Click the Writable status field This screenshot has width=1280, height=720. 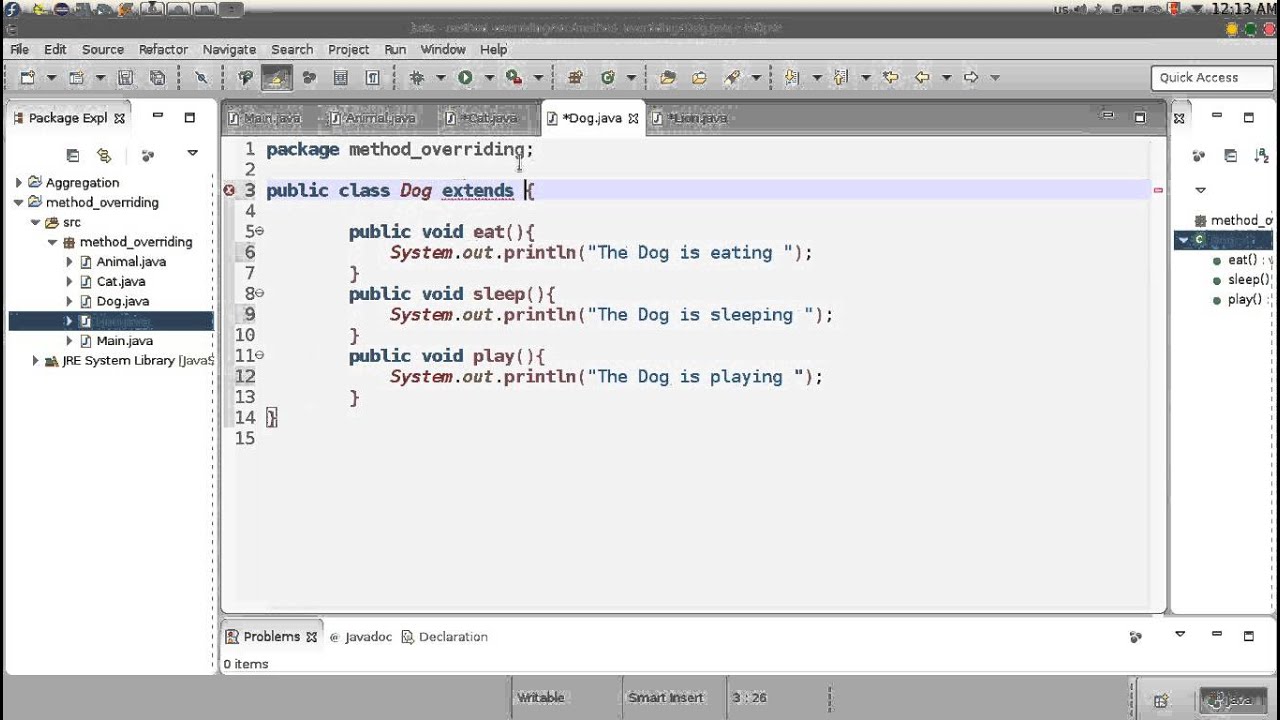[541, 697]
